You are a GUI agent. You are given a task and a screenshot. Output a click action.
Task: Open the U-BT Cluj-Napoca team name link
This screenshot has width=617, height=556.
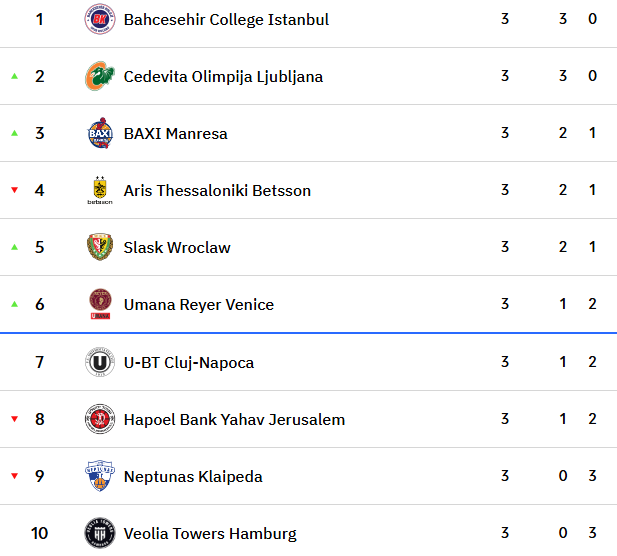pyautogui.click(x=188, y=363)
